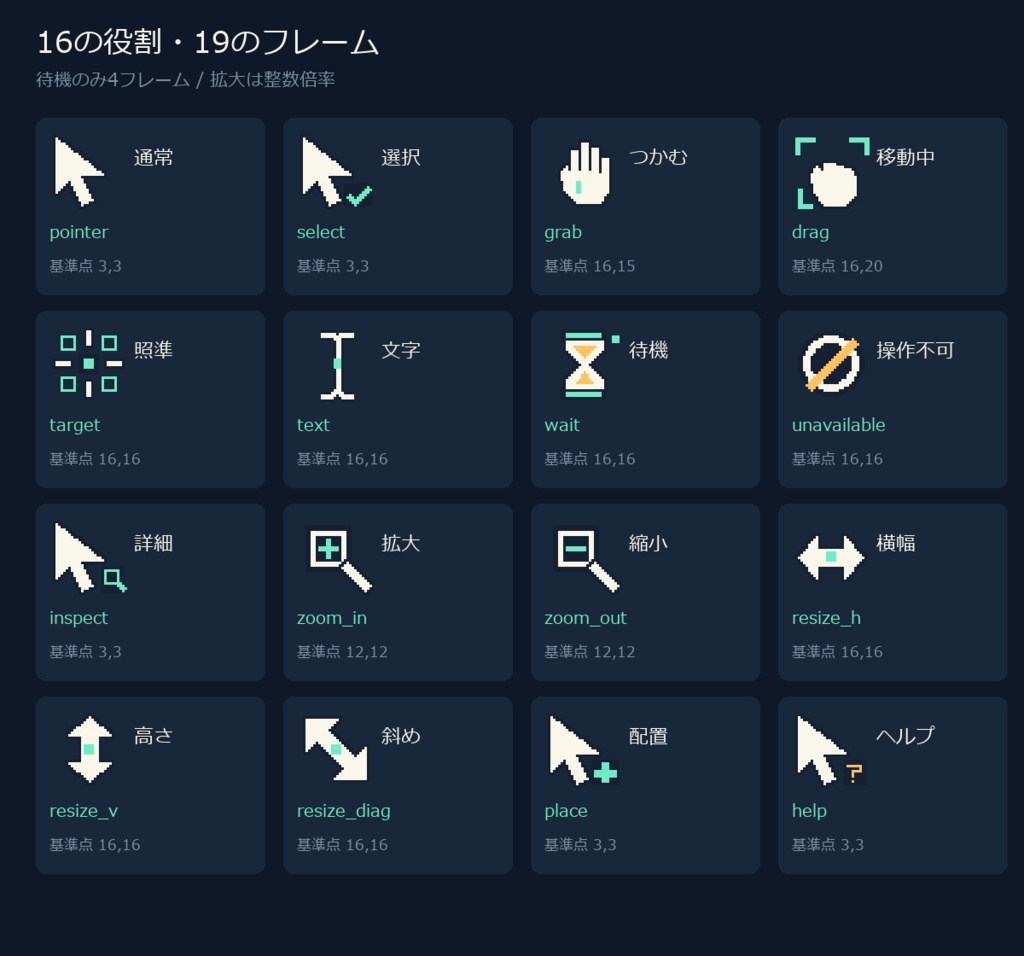The width and height of the screenshot is (1024, 956).
Task: Click the 'help' name label
Action: (809, 812)
